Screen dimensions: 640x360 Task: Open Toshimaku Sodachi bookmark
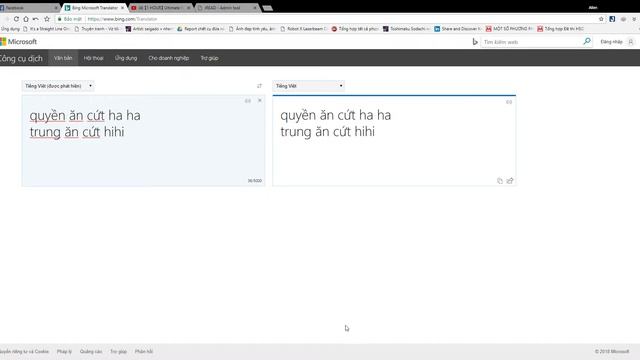[407, 29]
